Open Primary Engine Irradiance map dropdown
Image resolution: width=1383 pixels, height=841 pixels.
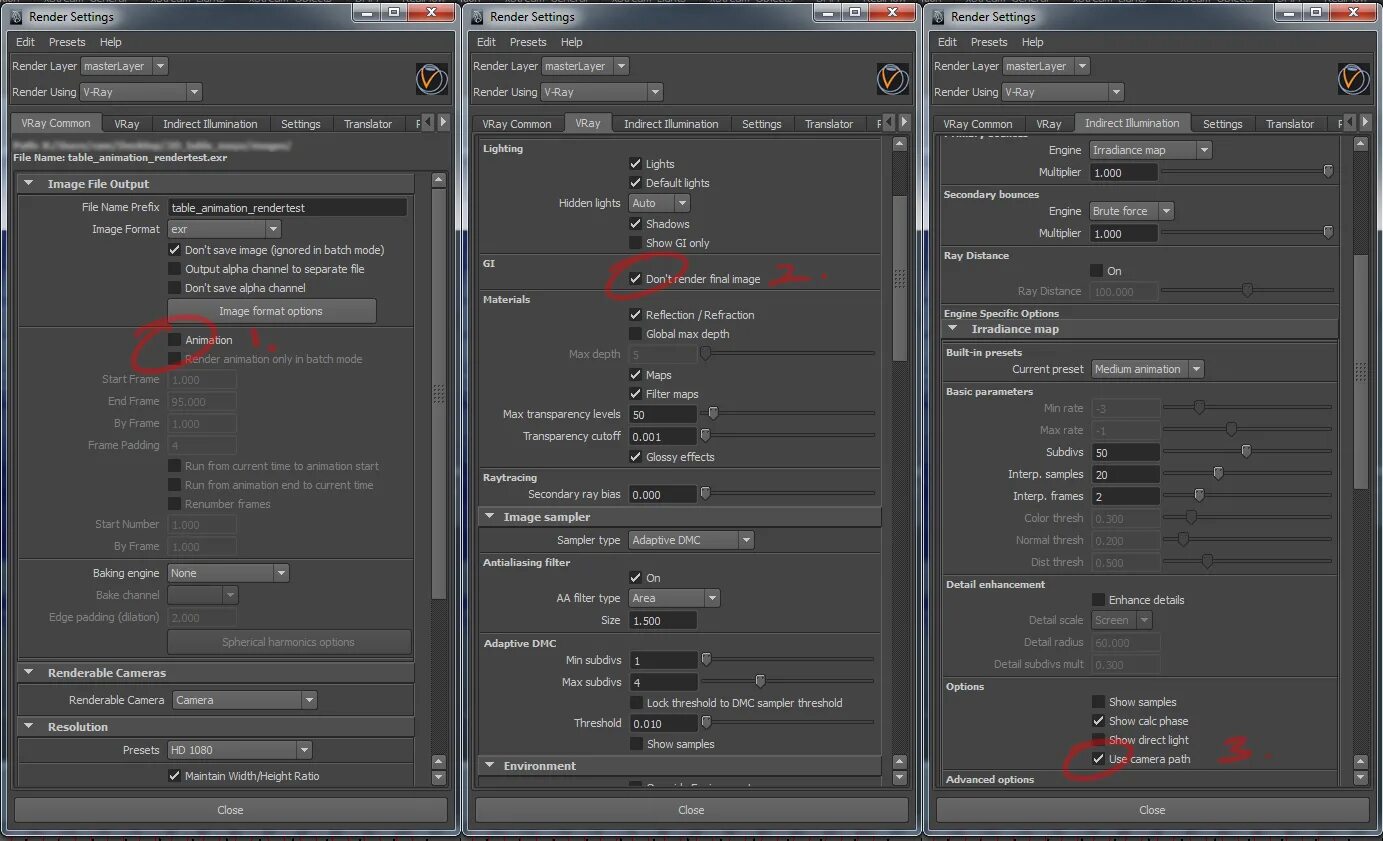[1150, 150]
